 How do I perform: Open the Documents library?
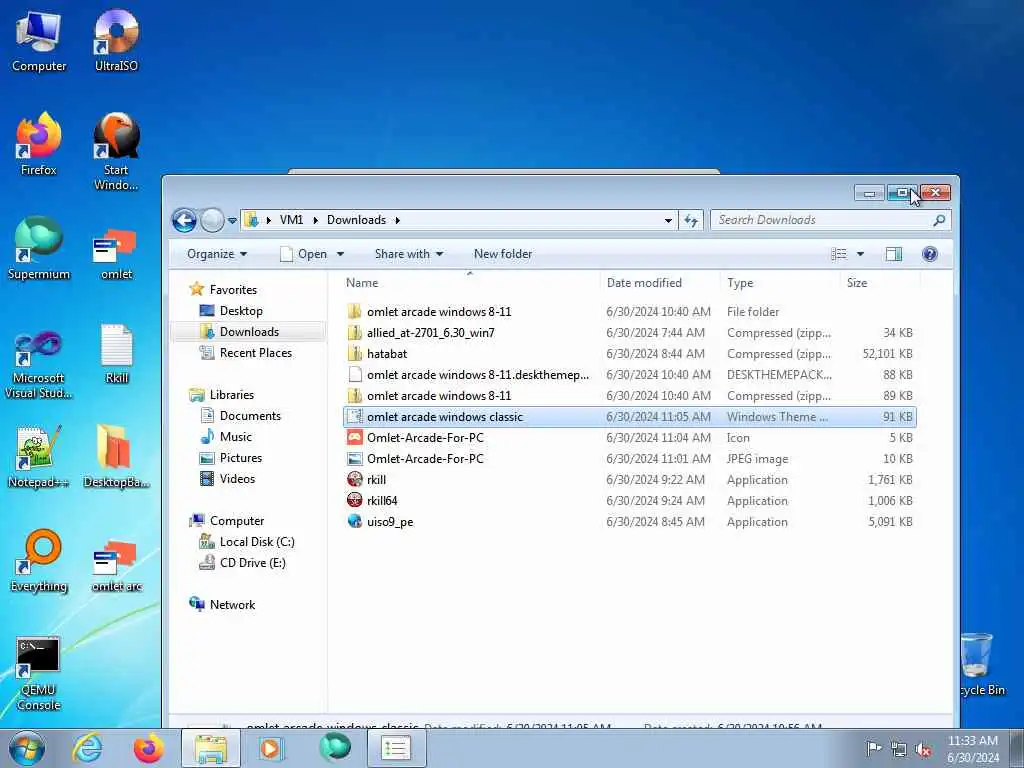coord(250,415)
